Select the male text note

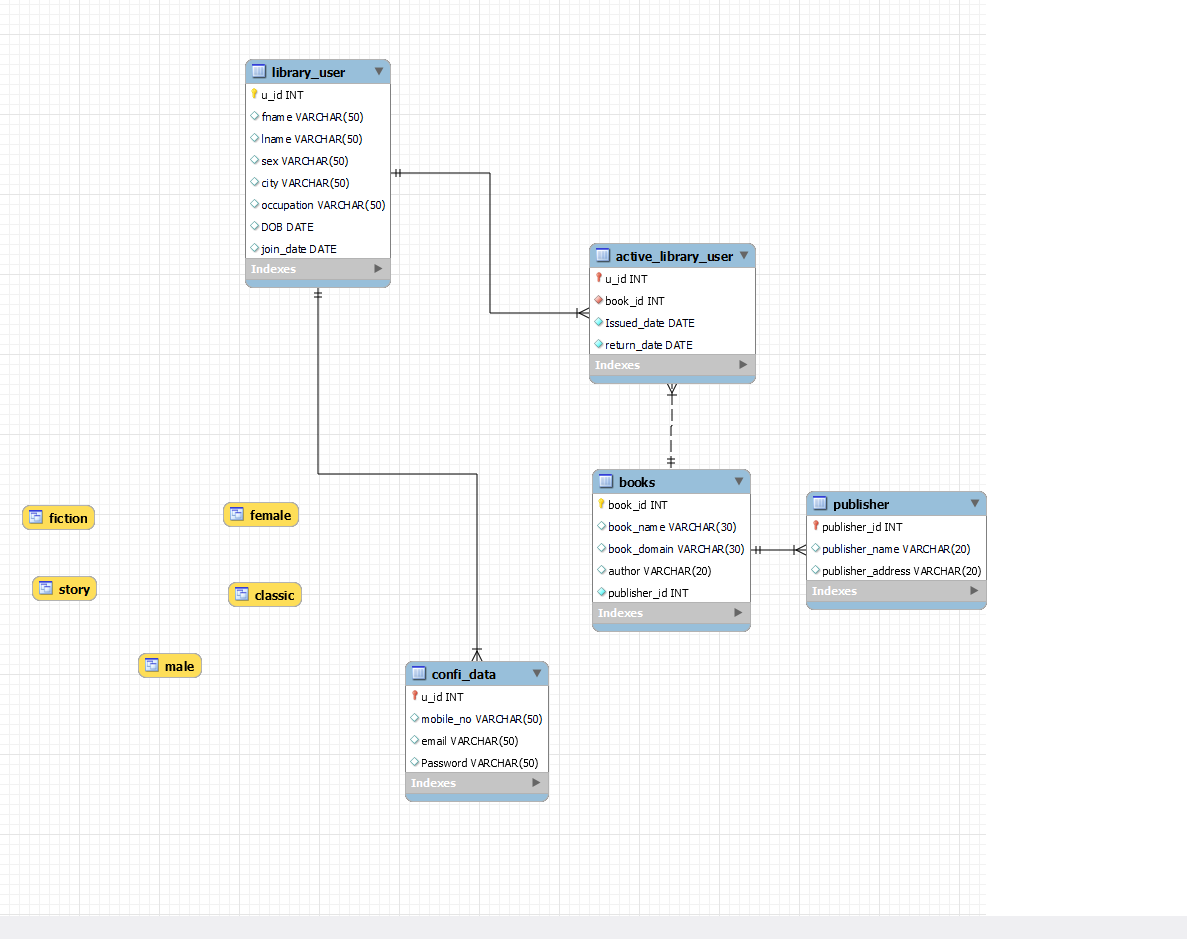pos(169,665)
